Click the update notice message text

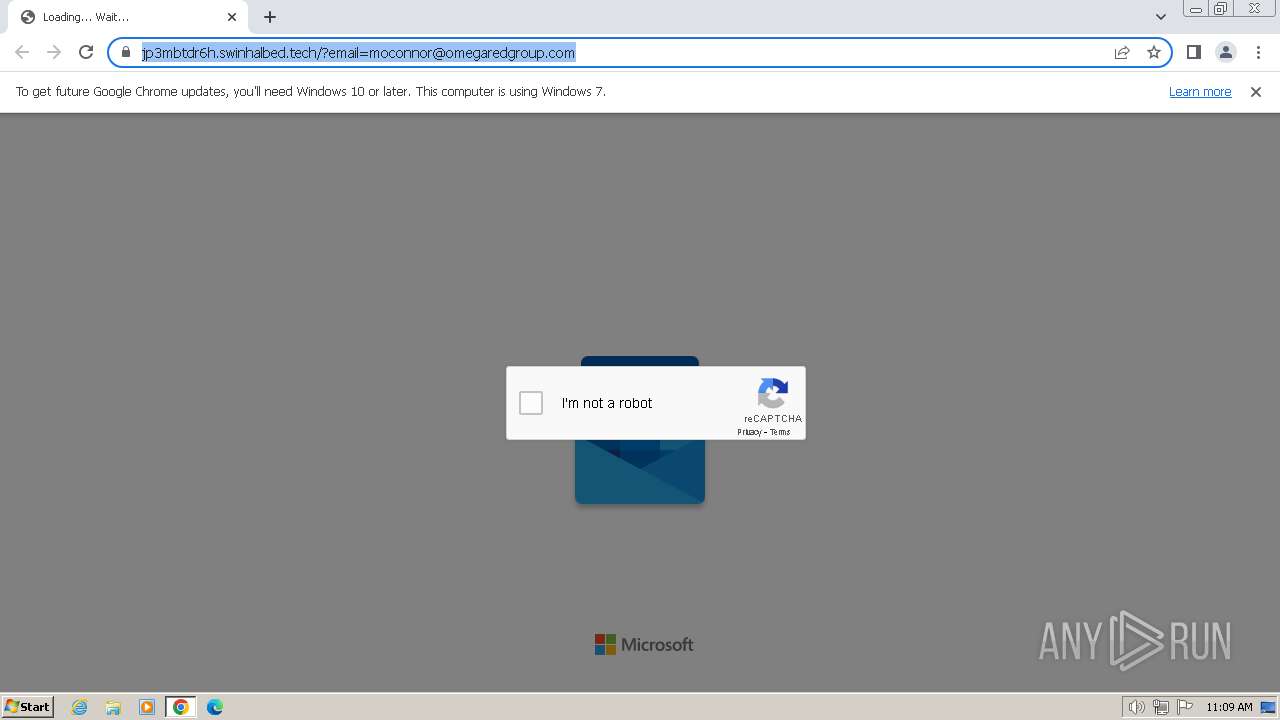click(x=311, y=91)
